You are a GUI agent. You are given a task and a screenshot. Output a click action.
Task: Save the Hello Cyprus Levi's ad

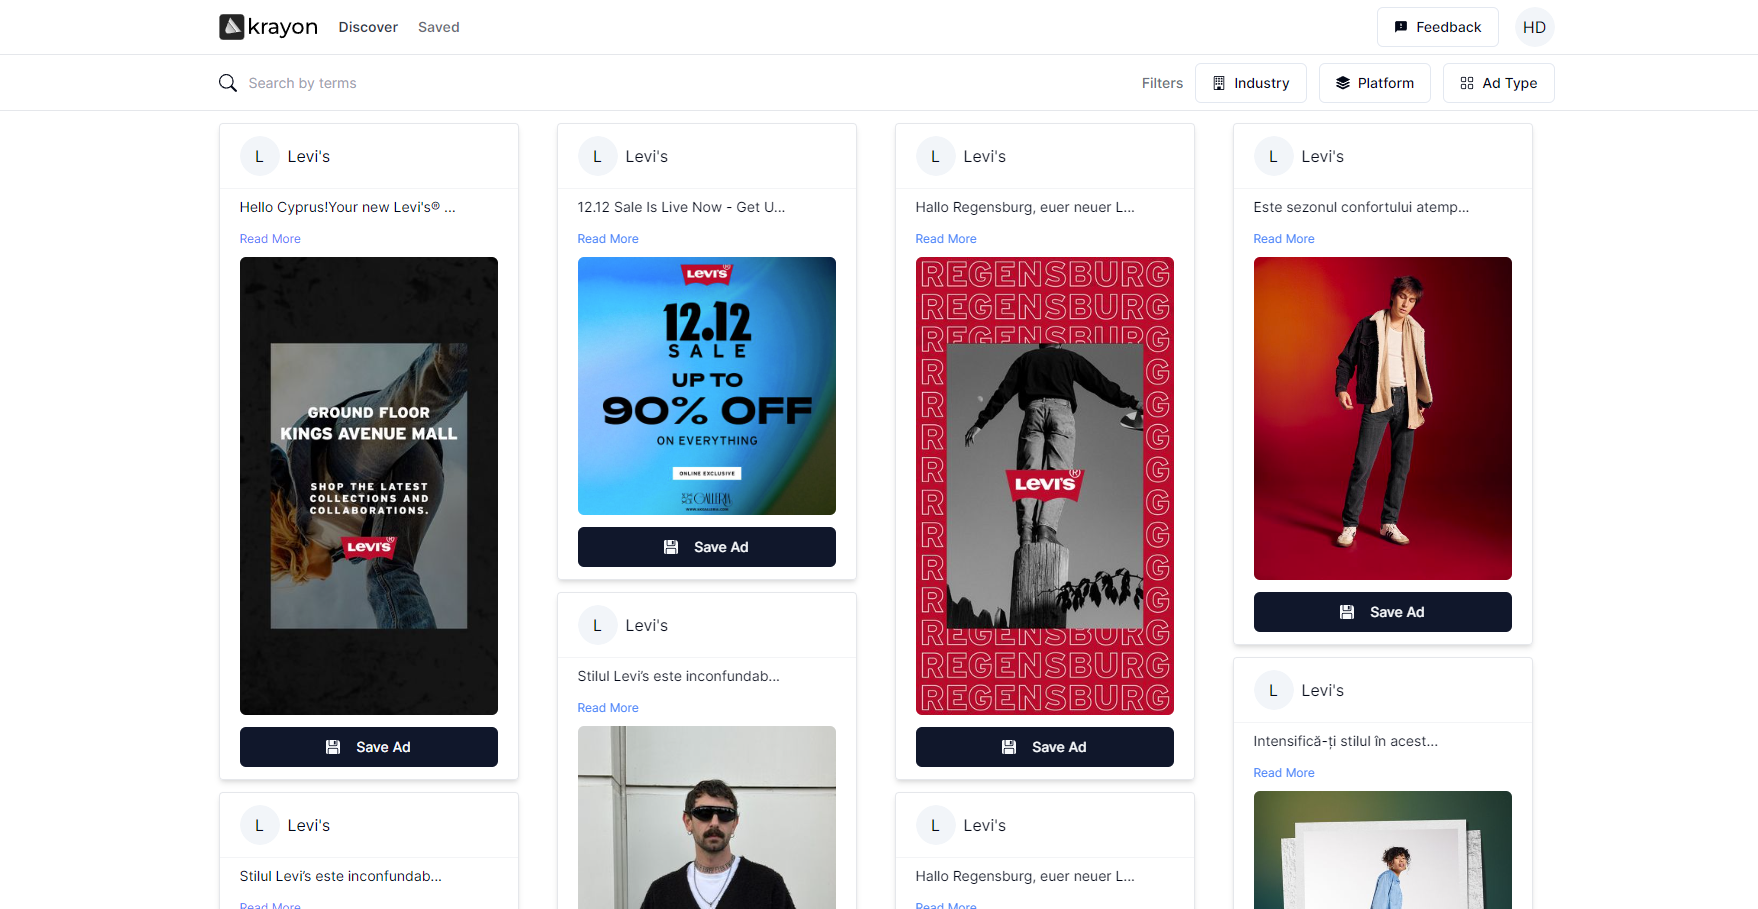[x=368, y=747]
